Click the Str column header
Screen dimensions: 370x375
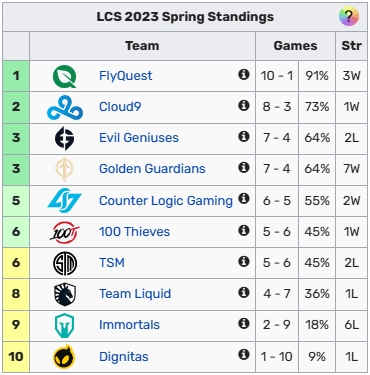[351, 46]
